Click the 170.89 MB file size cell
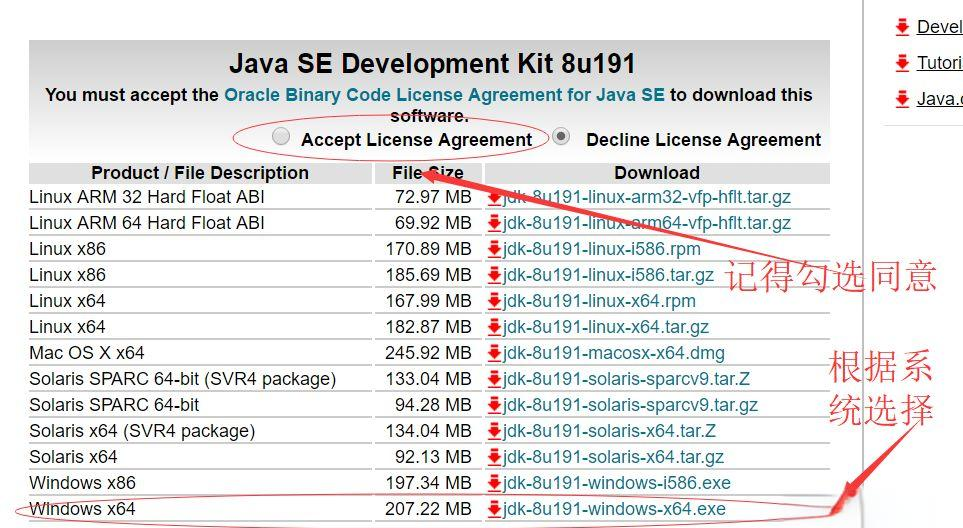 click(x=428, y=249)
